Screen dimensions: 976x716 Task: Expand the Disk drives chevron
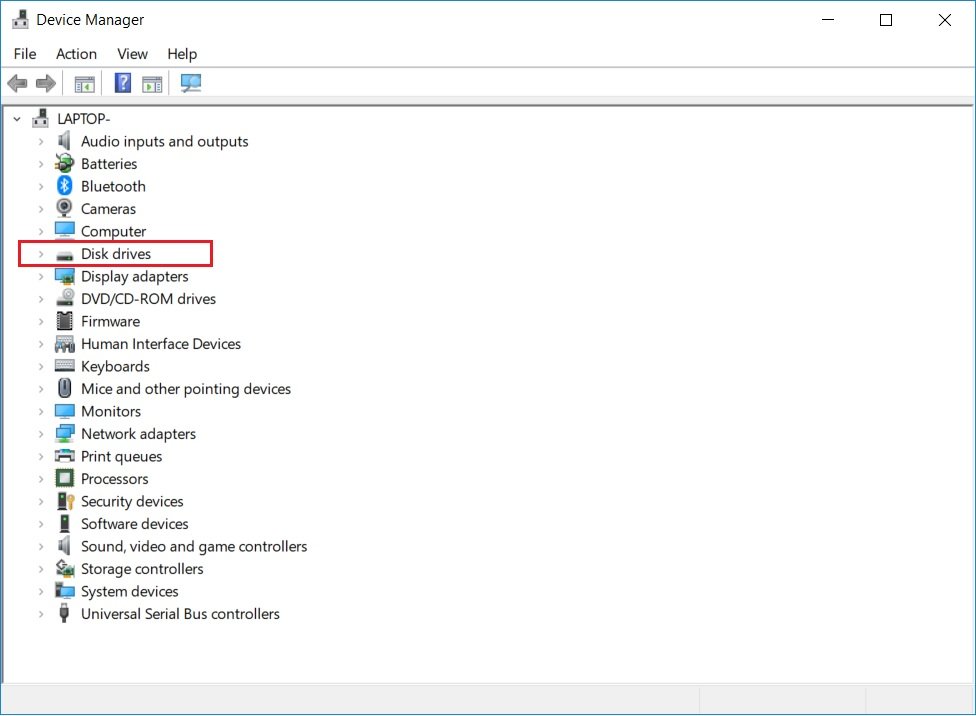[40, 254]
